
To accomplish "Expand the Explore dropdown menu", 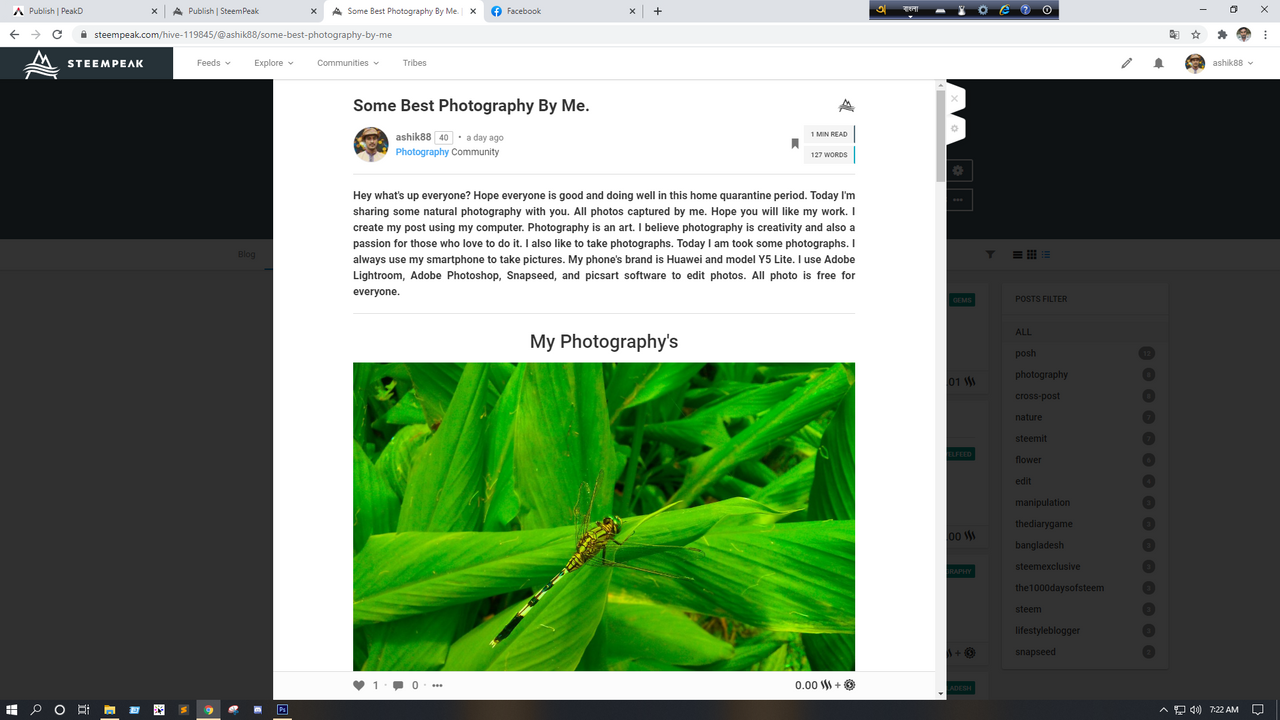I will pyautogui.click(x=273, y=63).
